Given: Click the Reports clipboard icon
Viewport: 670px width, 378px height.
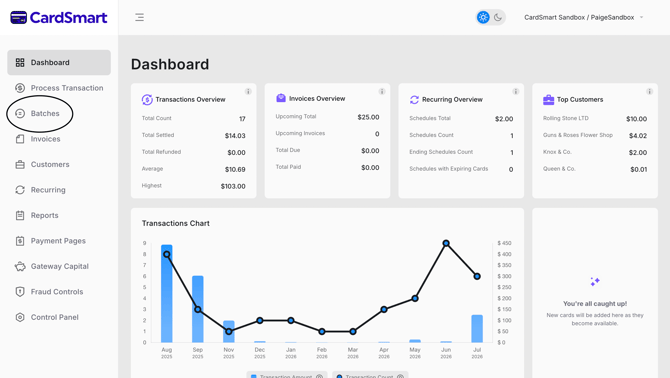Looking at the screenshot, I should click(x=20, y=215).
